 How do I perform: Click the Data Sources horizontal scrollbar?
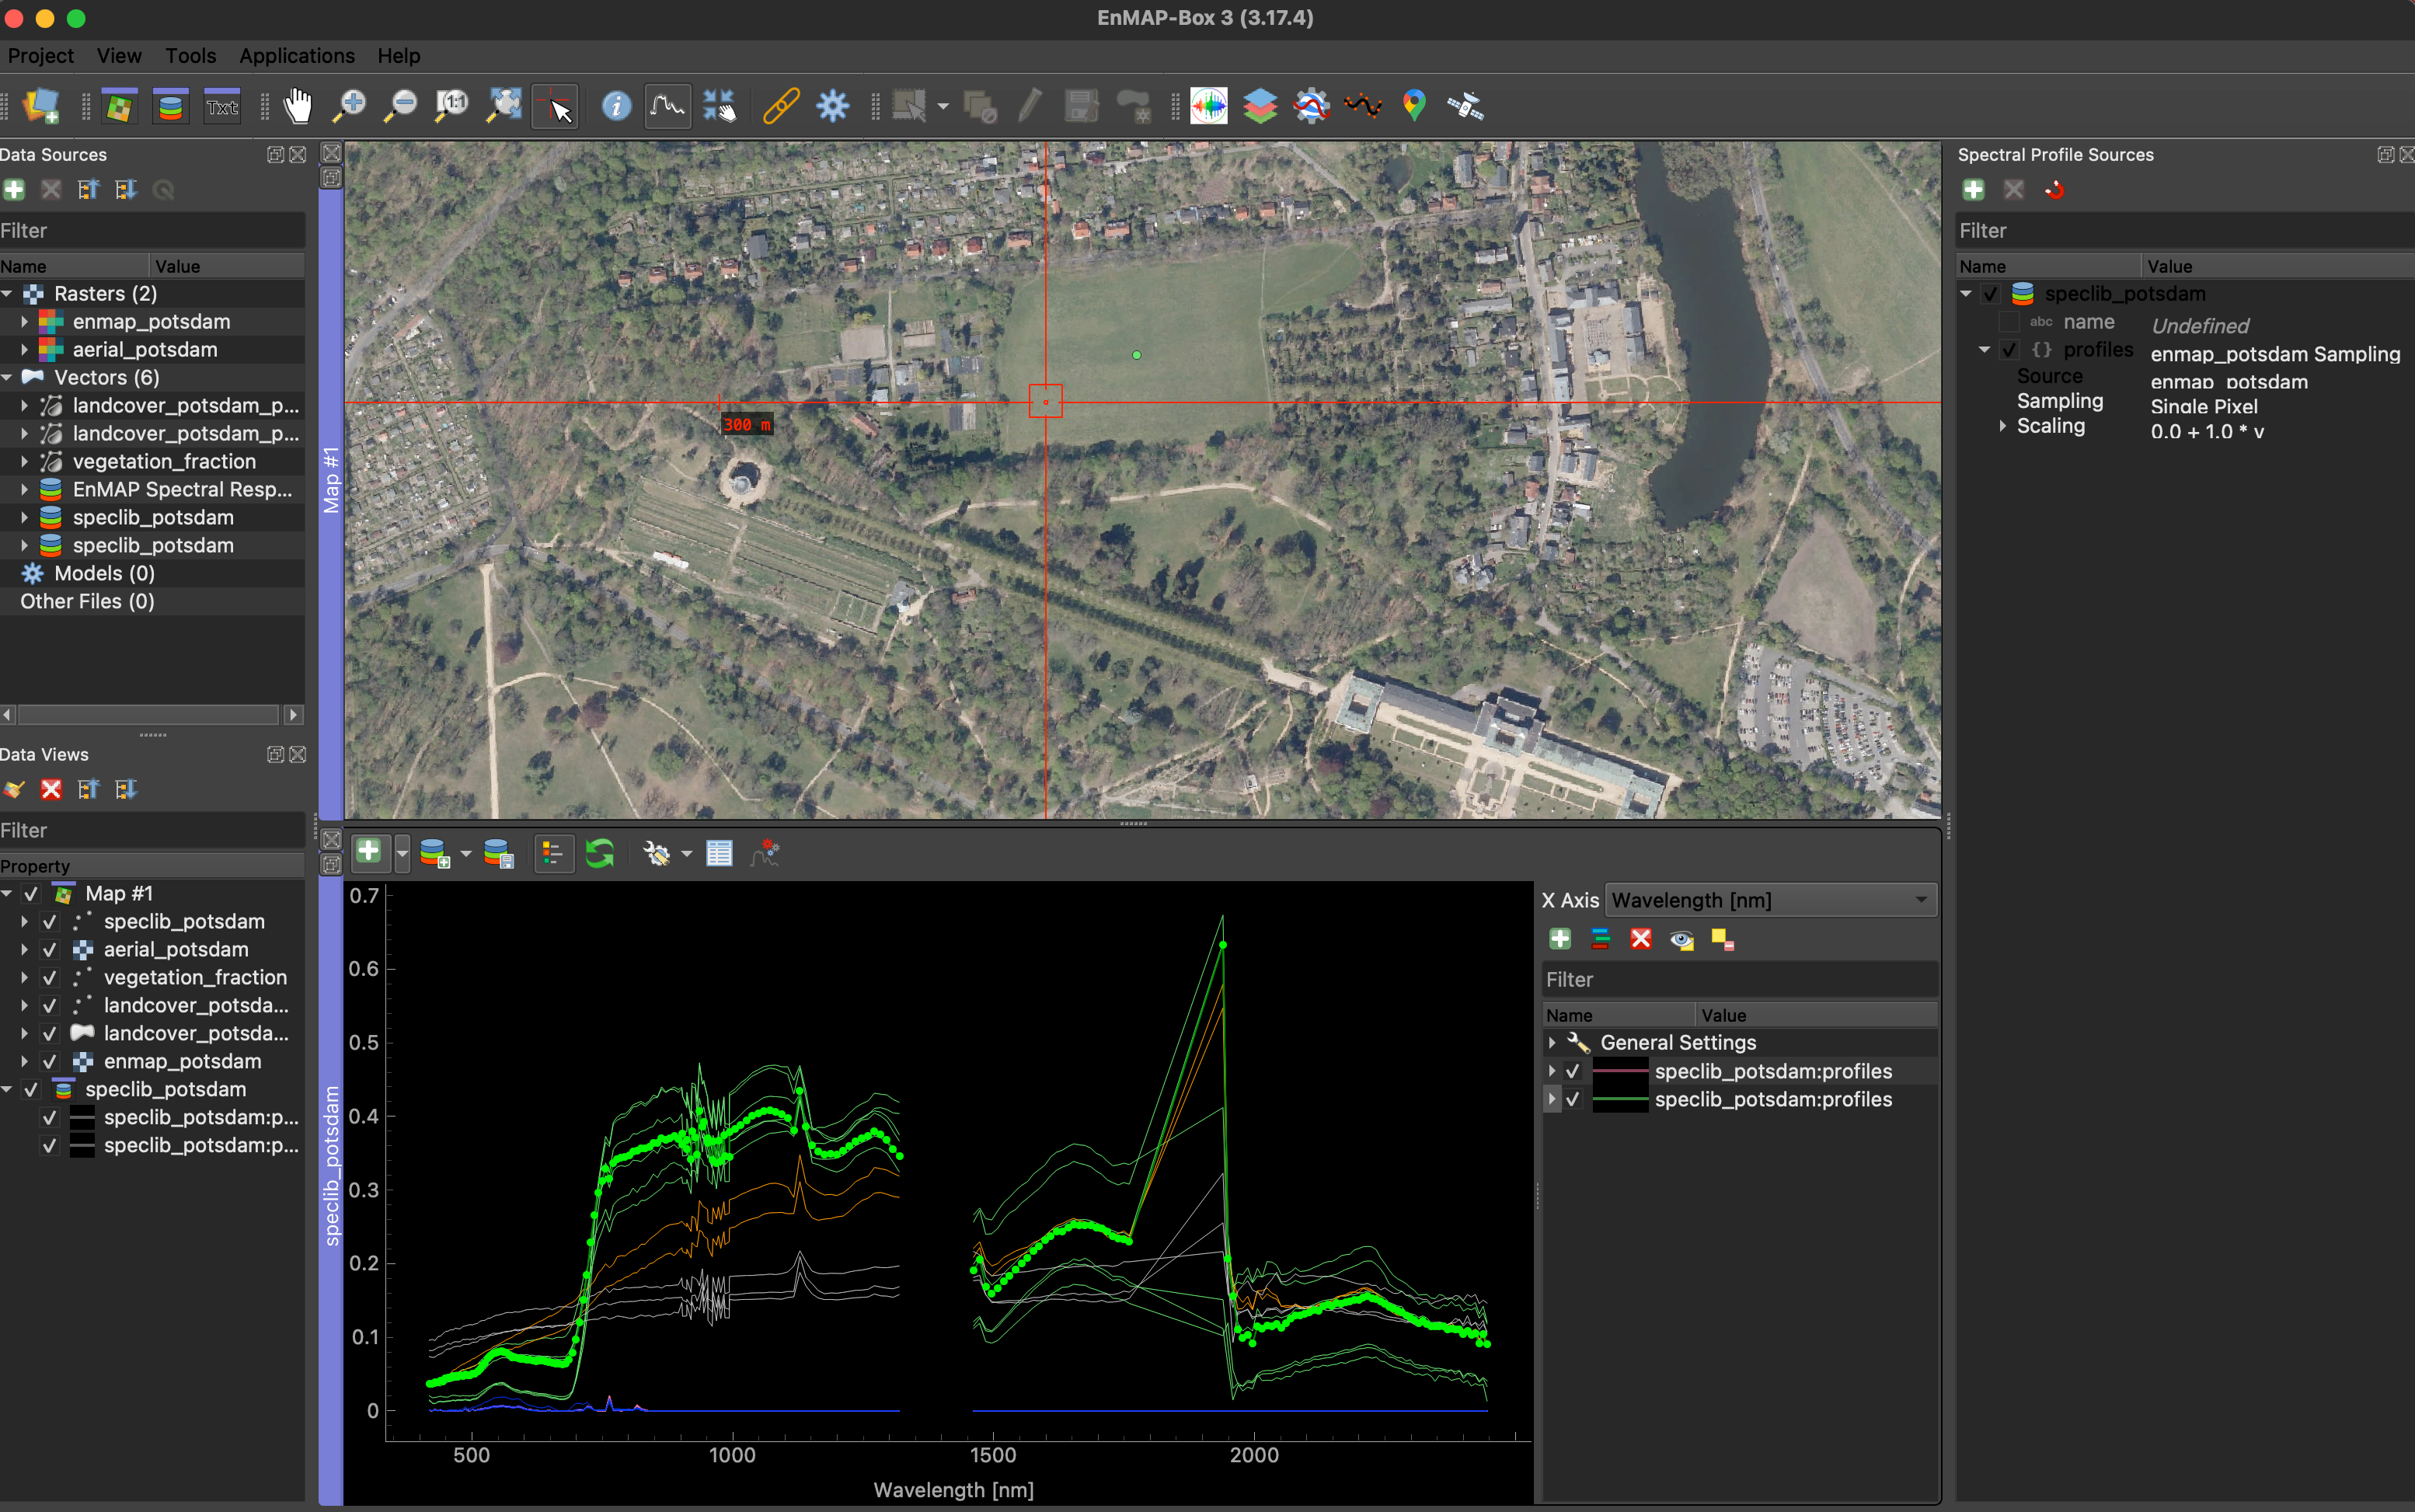tap(148, 714)
